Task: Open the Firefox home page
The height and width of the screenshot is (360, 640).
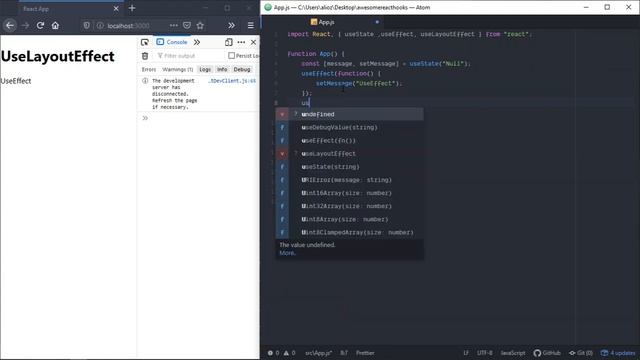Action: point(55,25)
